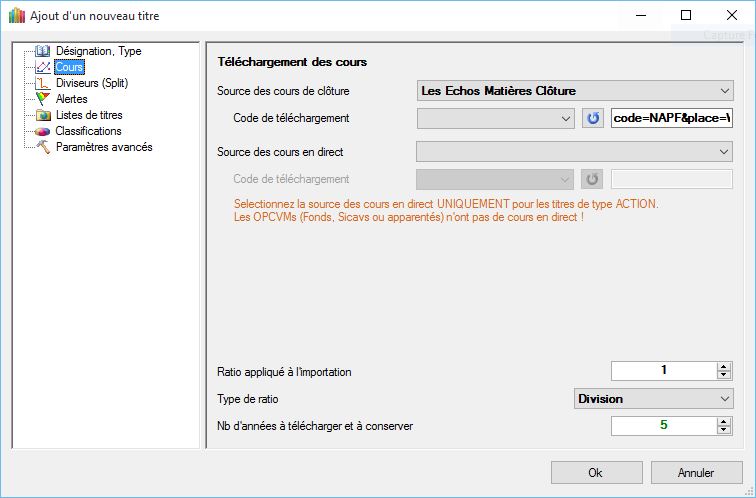Increase the import ratio value
The height and width of the screenshot is (498, 756).
(725, 367)
